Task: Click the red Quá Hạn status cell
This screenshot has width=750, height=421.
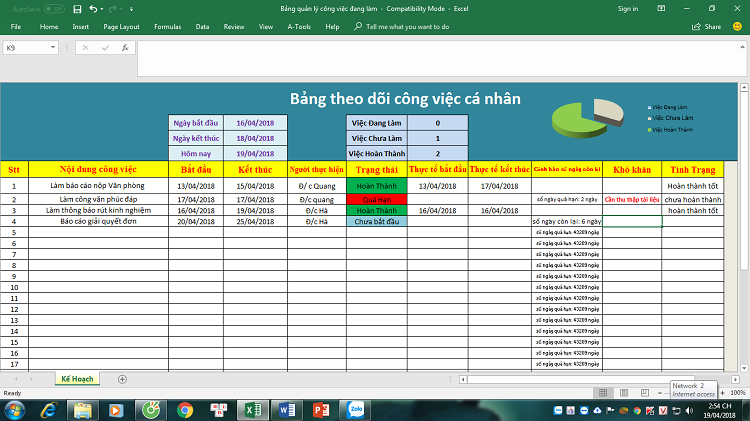Action: [376, 199]
